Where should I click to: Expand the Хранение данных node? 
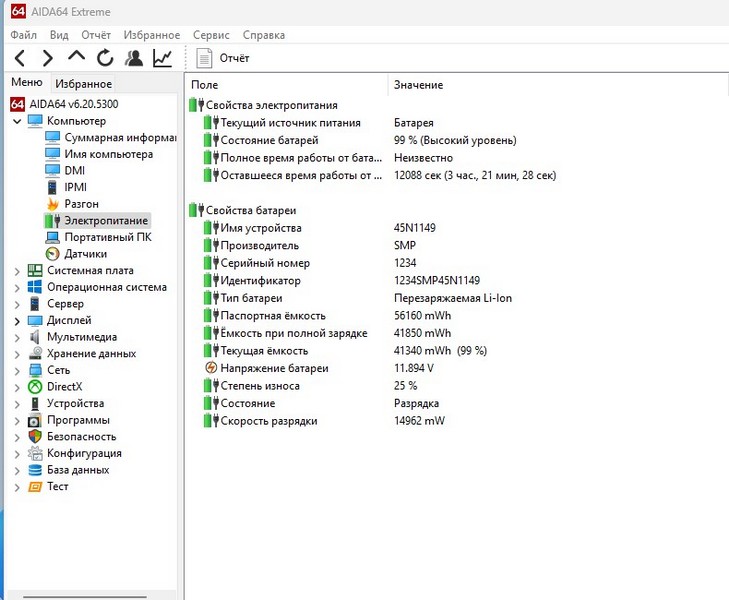click(x=17, y=354)
